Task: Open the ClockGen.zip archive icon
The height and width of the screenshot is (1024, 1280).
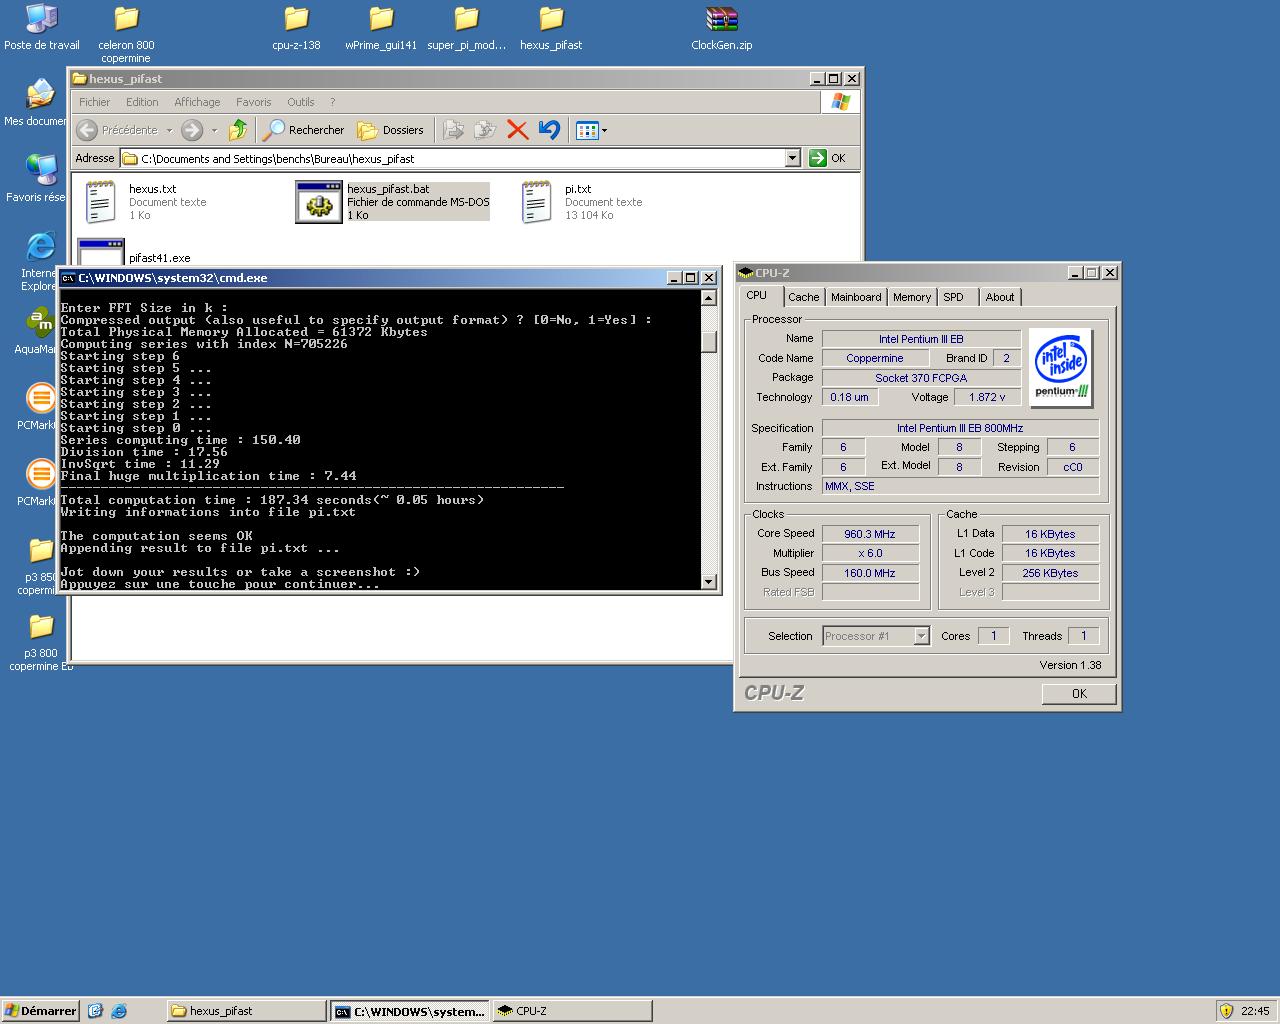Action: click(x=721, y=20)
